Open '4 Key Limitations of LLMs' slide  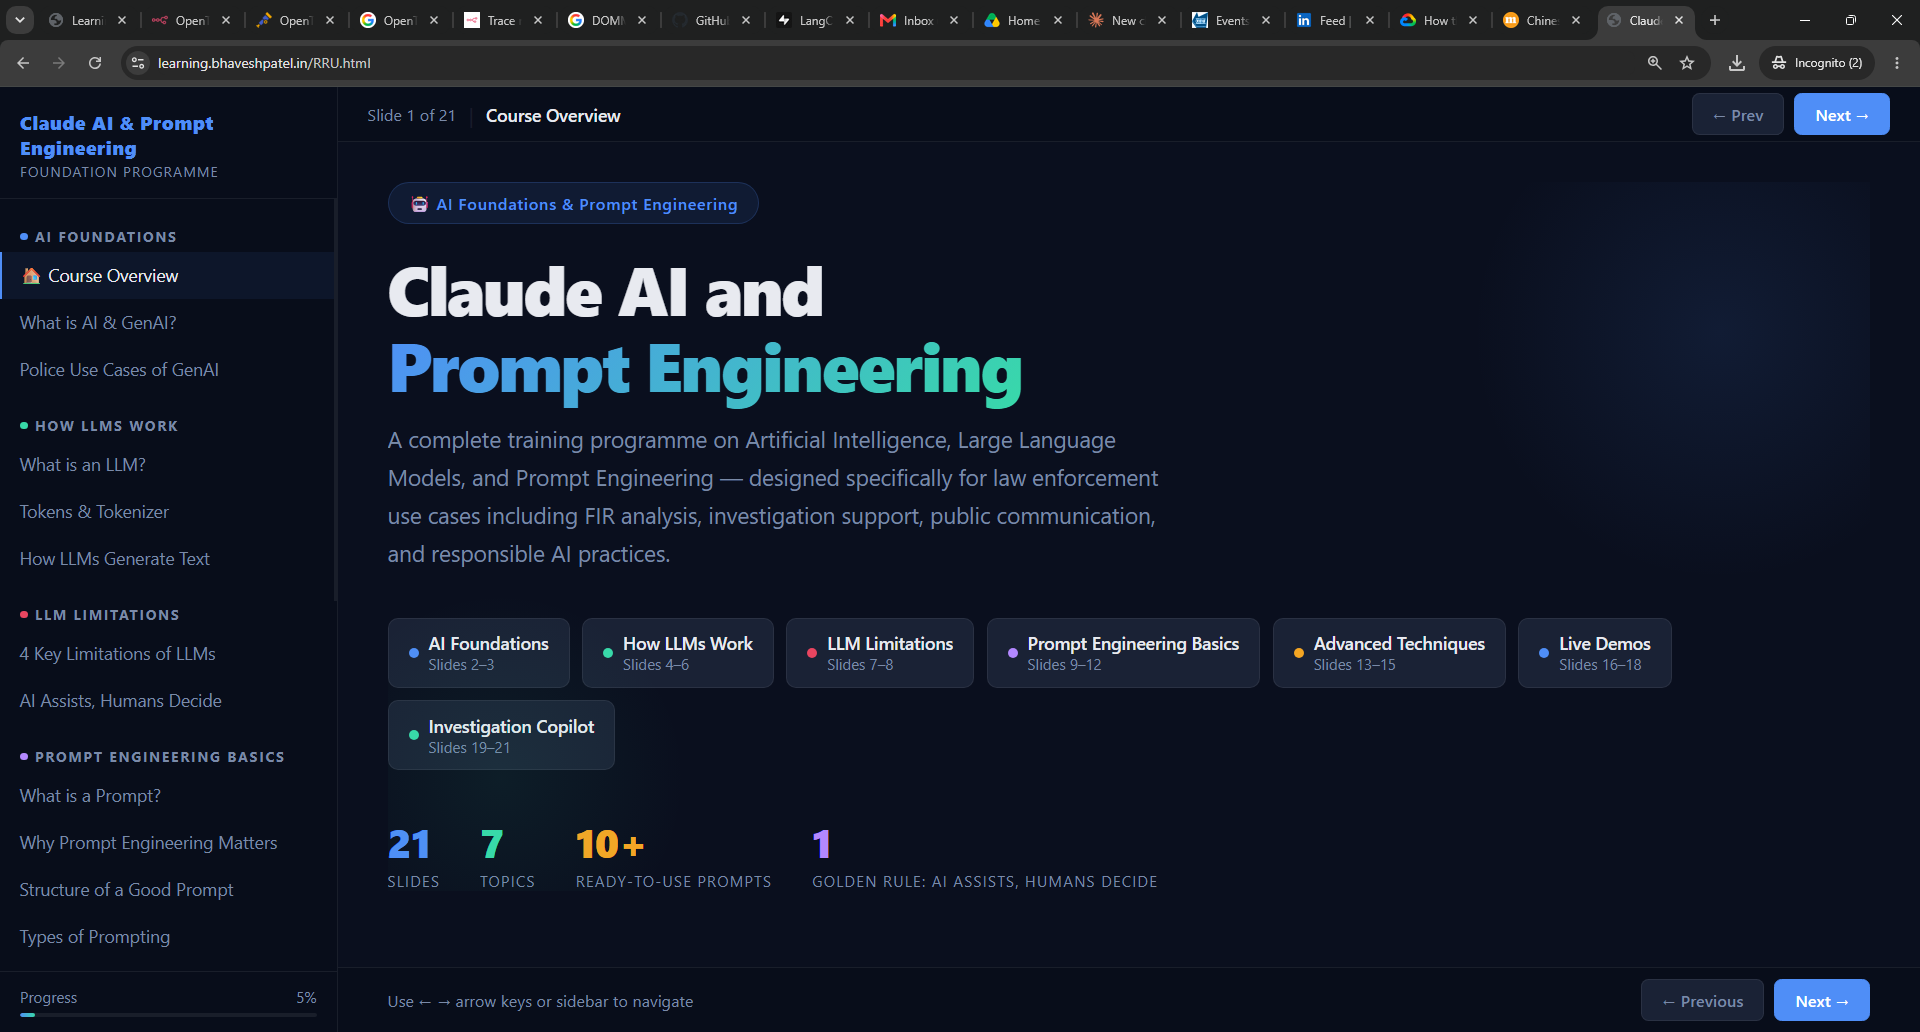(168, 654)
